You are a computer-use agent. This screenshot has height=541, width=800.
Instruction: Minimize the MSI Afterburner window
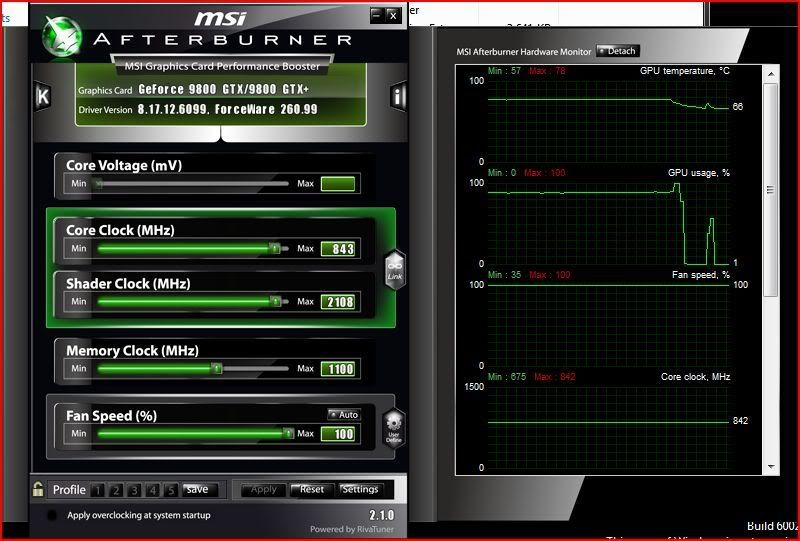pyautogui.click(x=377, y=15)
